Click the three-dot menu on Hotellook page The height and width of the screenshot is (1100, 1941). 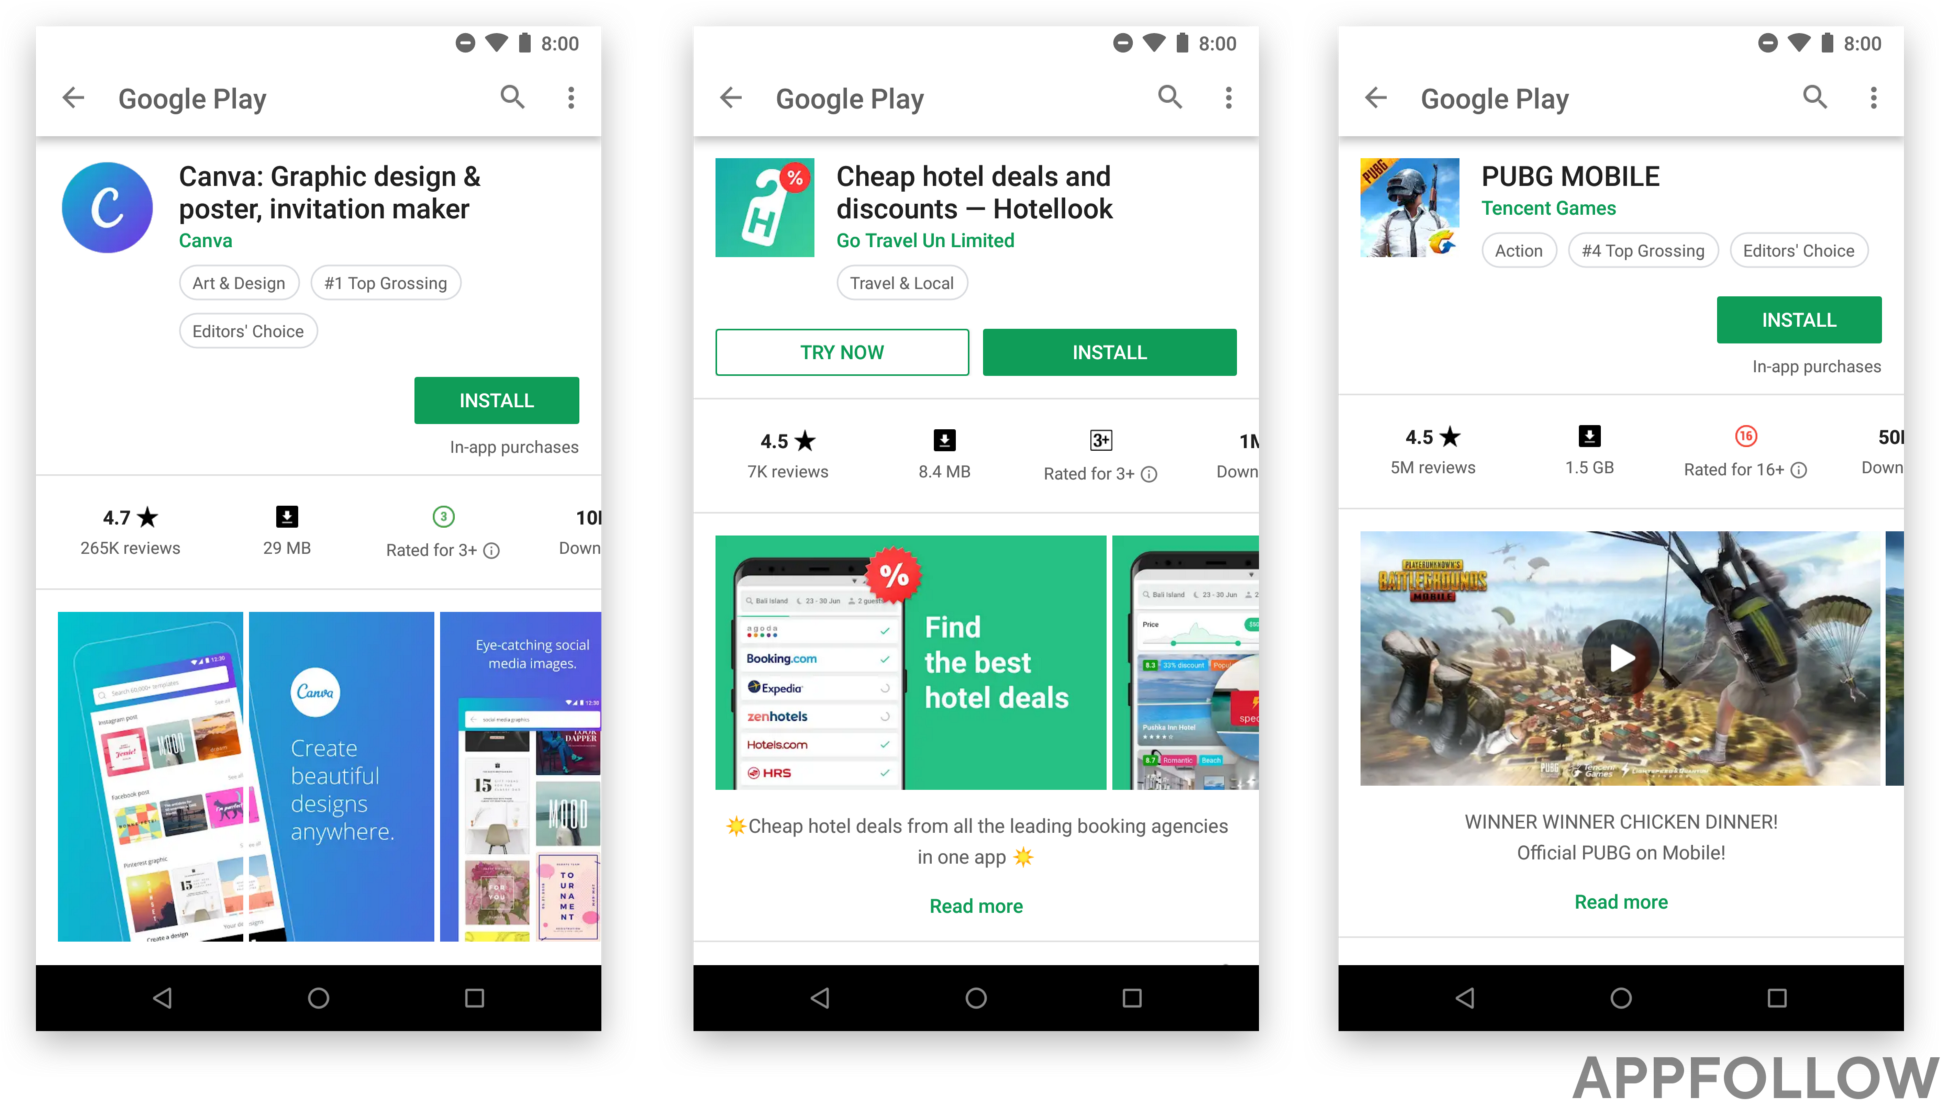pos(1228,97)
